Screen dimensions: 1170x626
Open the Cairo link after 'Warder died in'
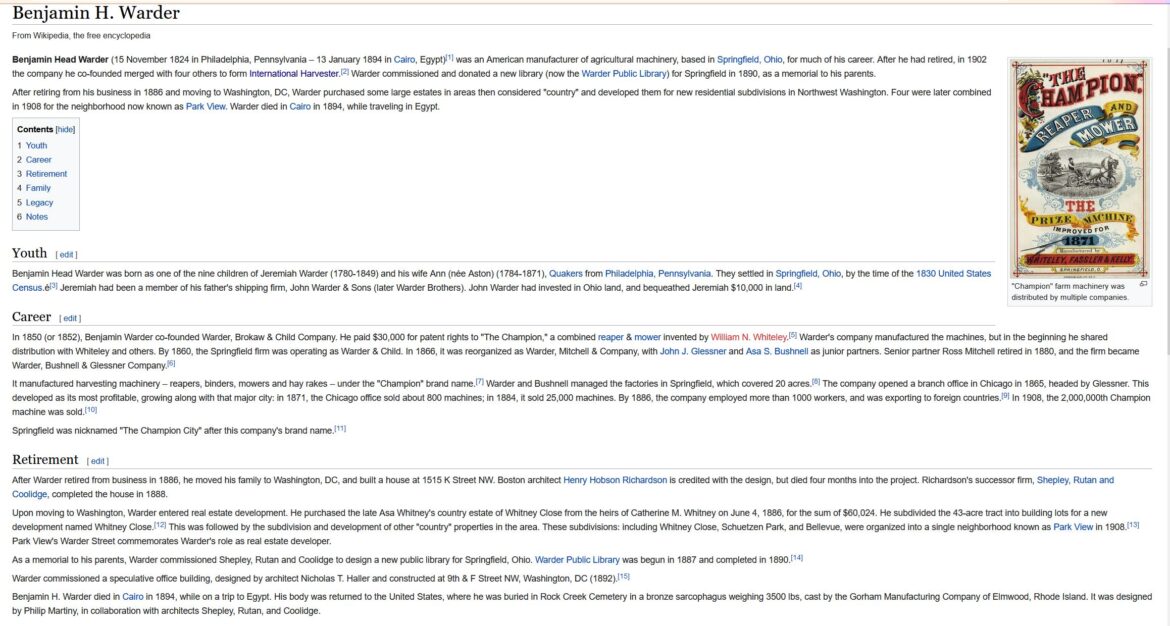[300, 107]
